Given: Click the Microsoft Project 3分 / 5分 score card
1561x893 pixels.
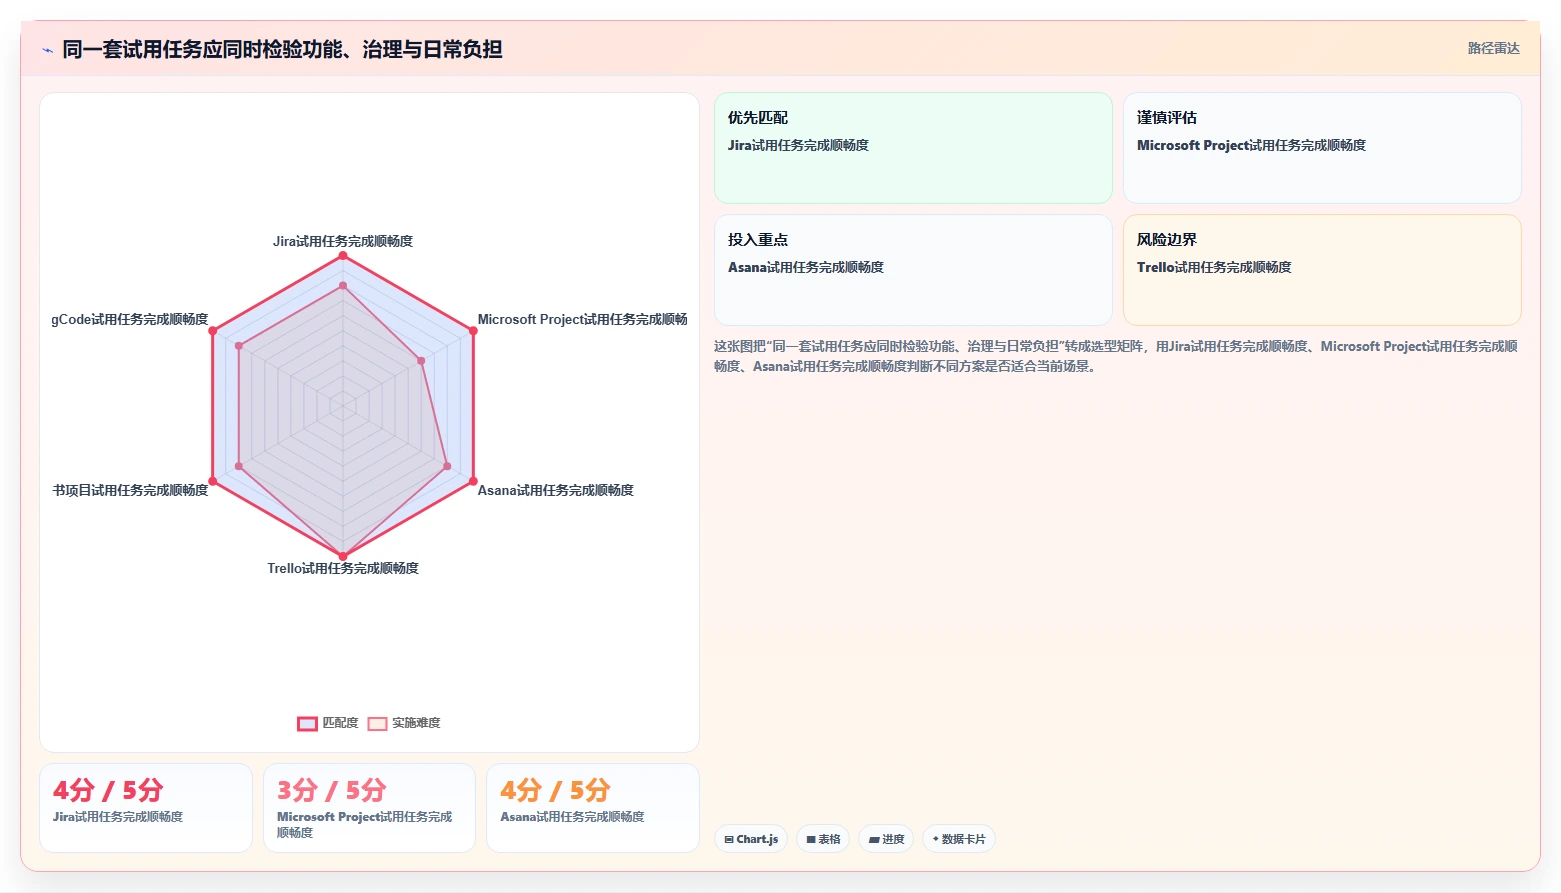Looking at the screenshot, I should click(369, 808).
